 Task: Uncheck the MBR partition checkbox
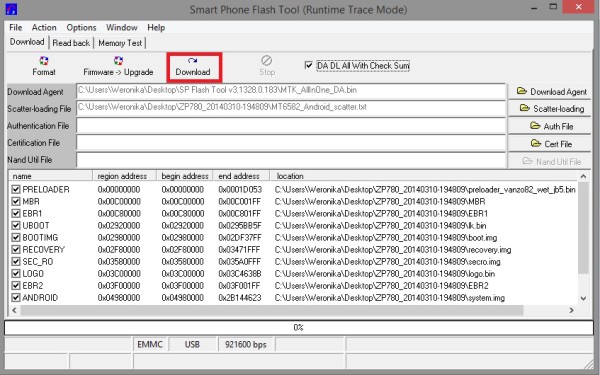pyautogui.click(x=16, y=201)
